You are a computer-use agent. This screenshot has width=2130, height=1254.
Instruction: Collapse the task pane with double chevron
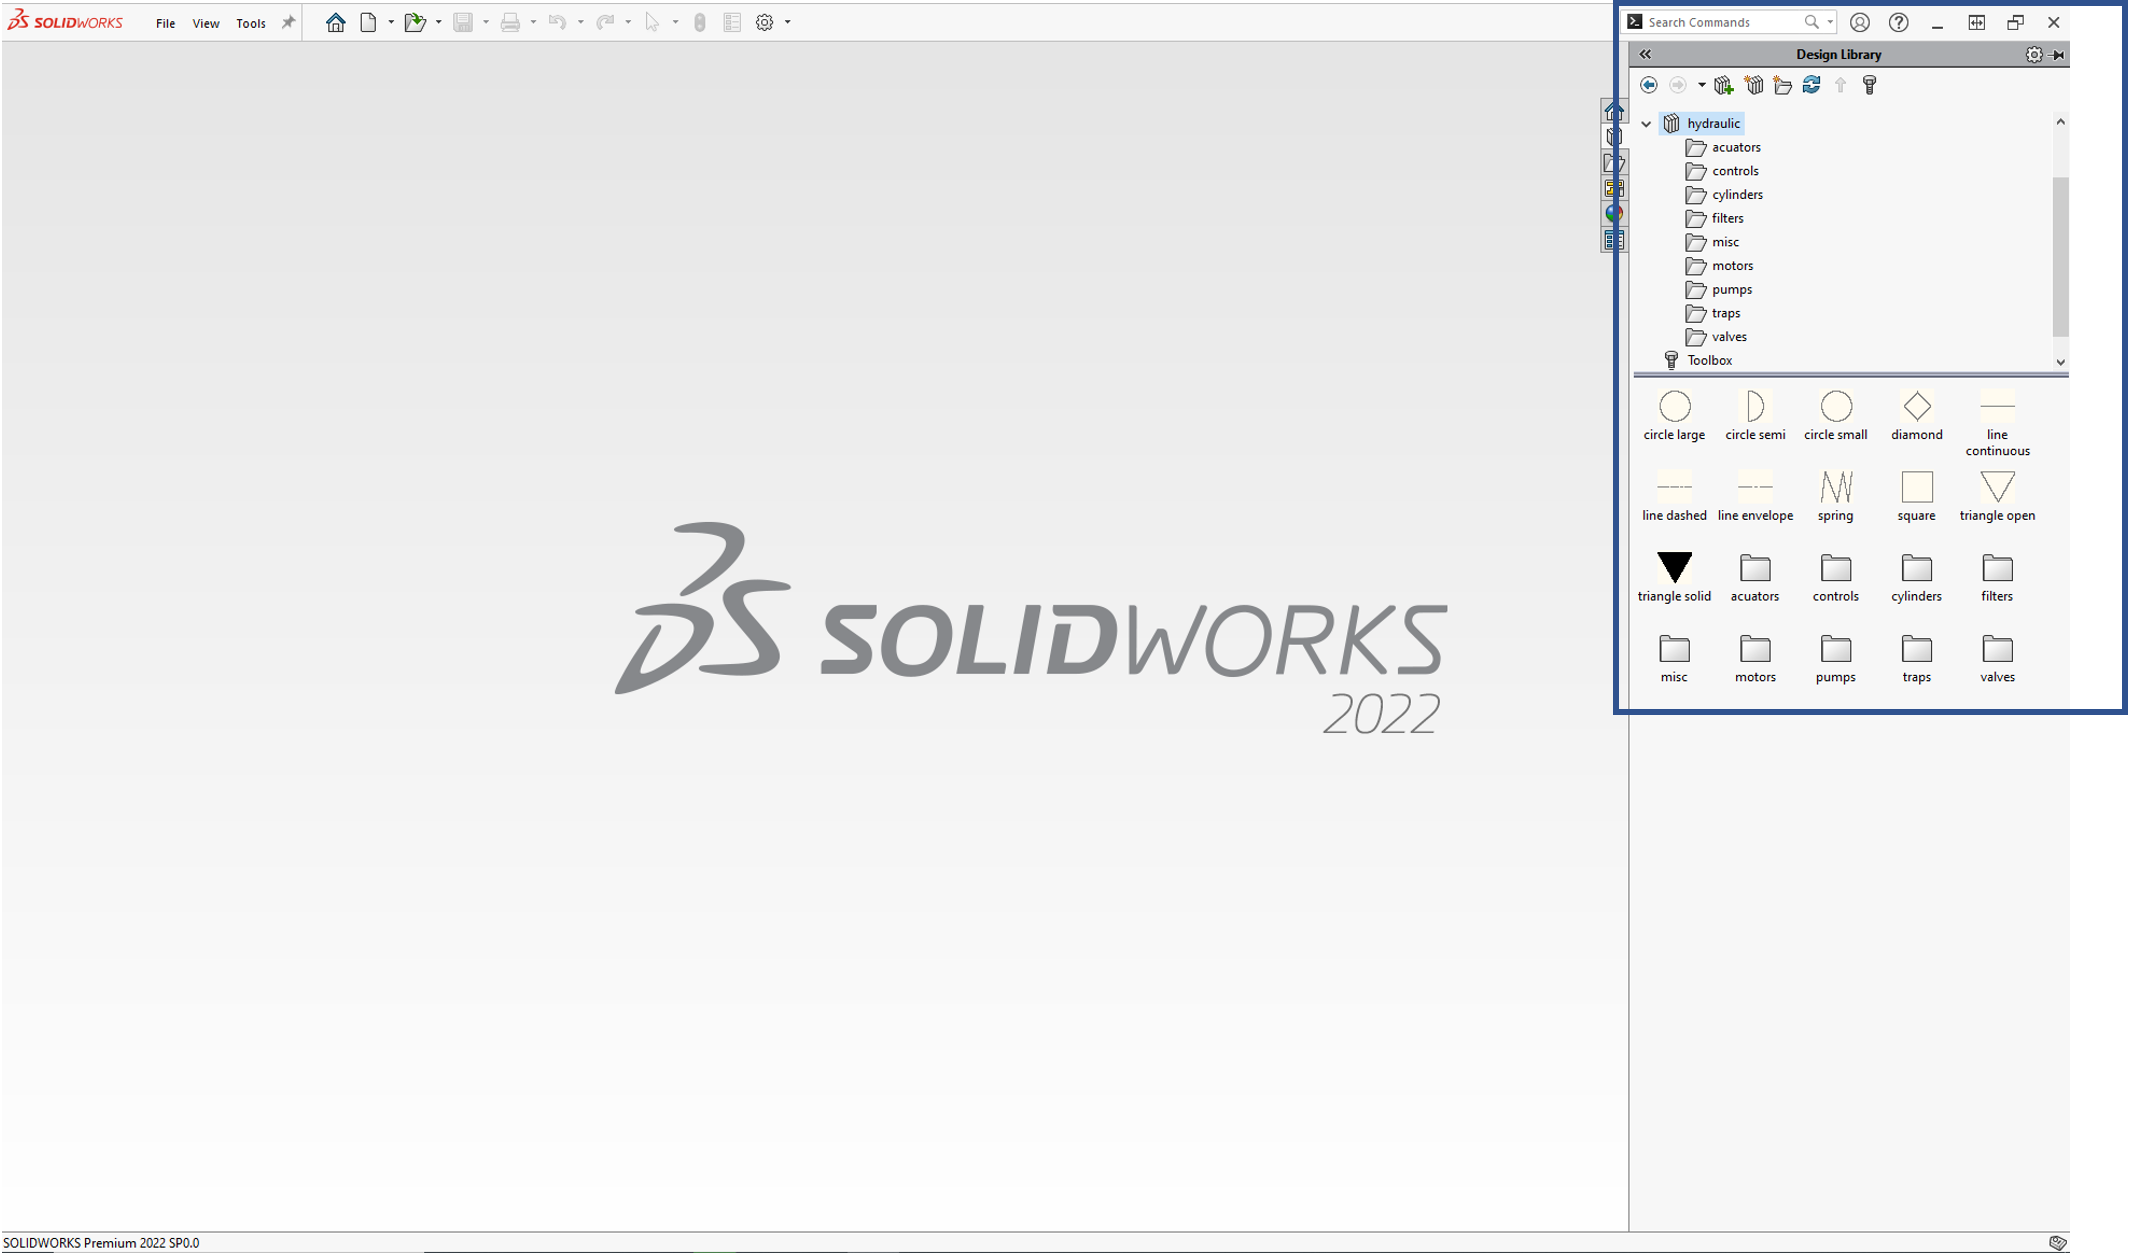1645,55
